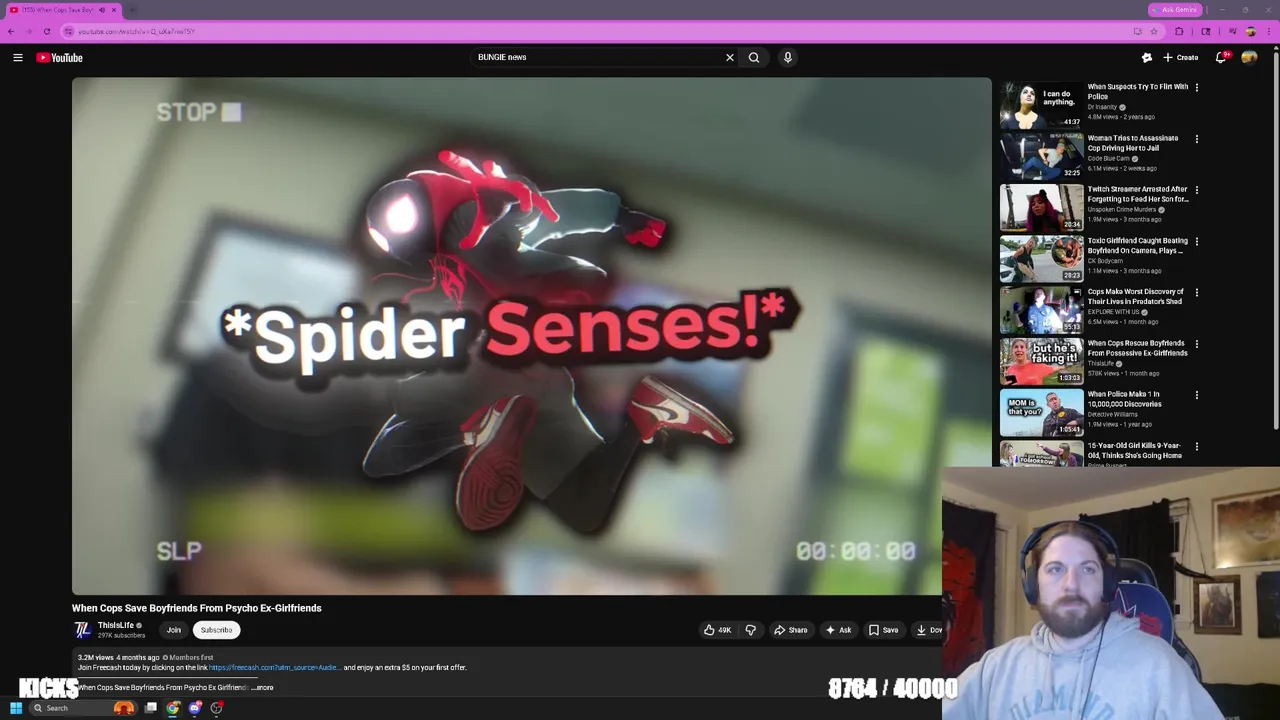Bookmark this page with the star icon
The width and height of the screenshot is (1280, 720).
point(1154,31)
